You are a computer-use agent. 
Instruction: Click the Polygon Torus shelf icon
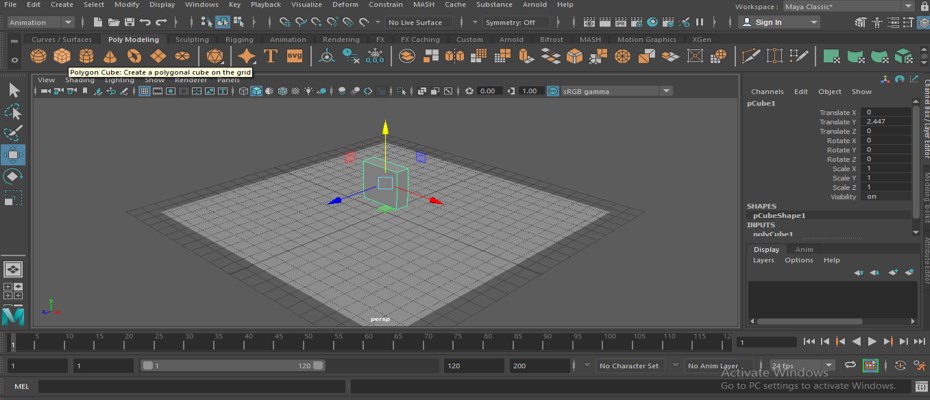coord(134,56)
